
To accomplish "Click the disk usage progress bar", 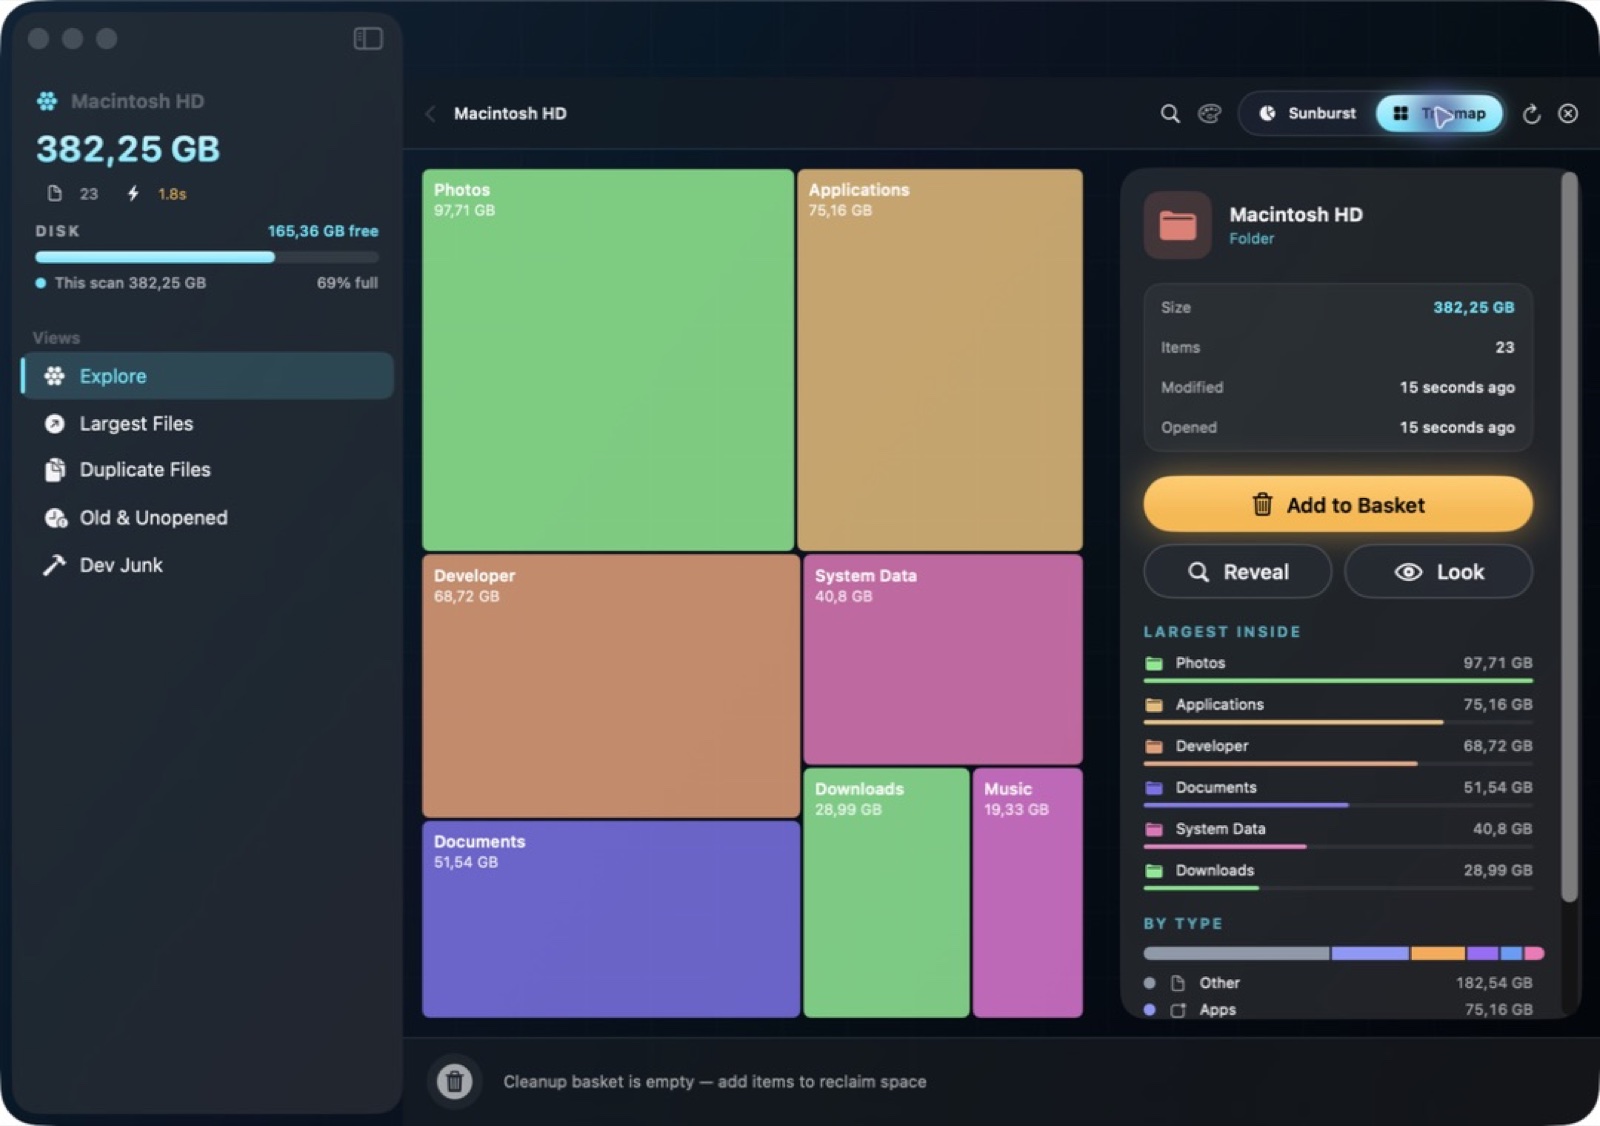I will (x=207, y=257).
